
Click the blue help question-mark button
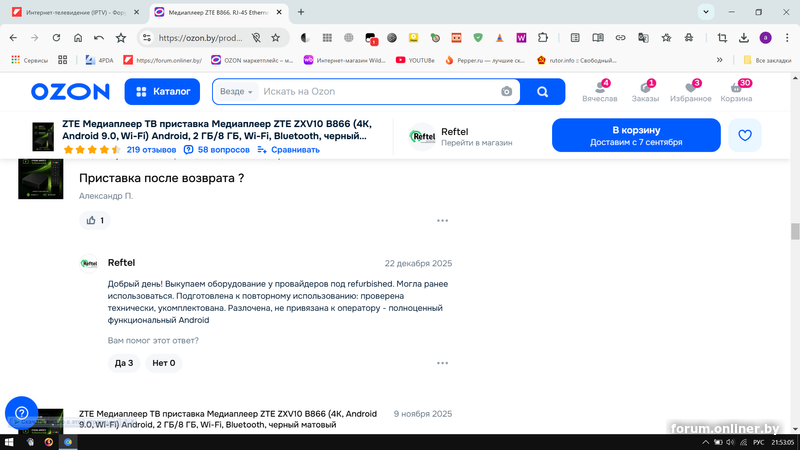(x=21, y=413)
